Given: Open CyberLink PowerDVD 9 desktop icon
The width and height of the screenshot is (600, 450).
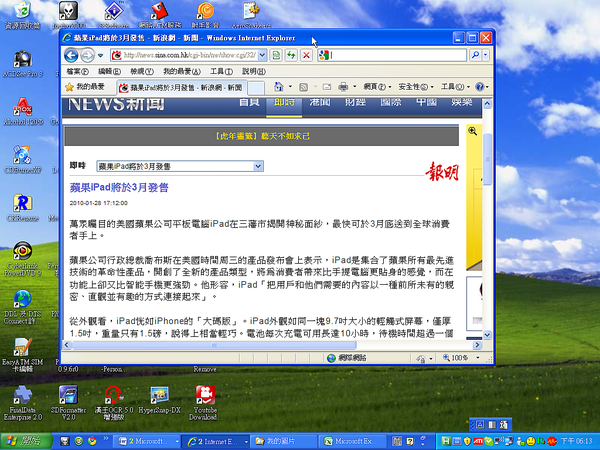Looking at the screenshot, I should pyautogui.click(x=23, y=259).
